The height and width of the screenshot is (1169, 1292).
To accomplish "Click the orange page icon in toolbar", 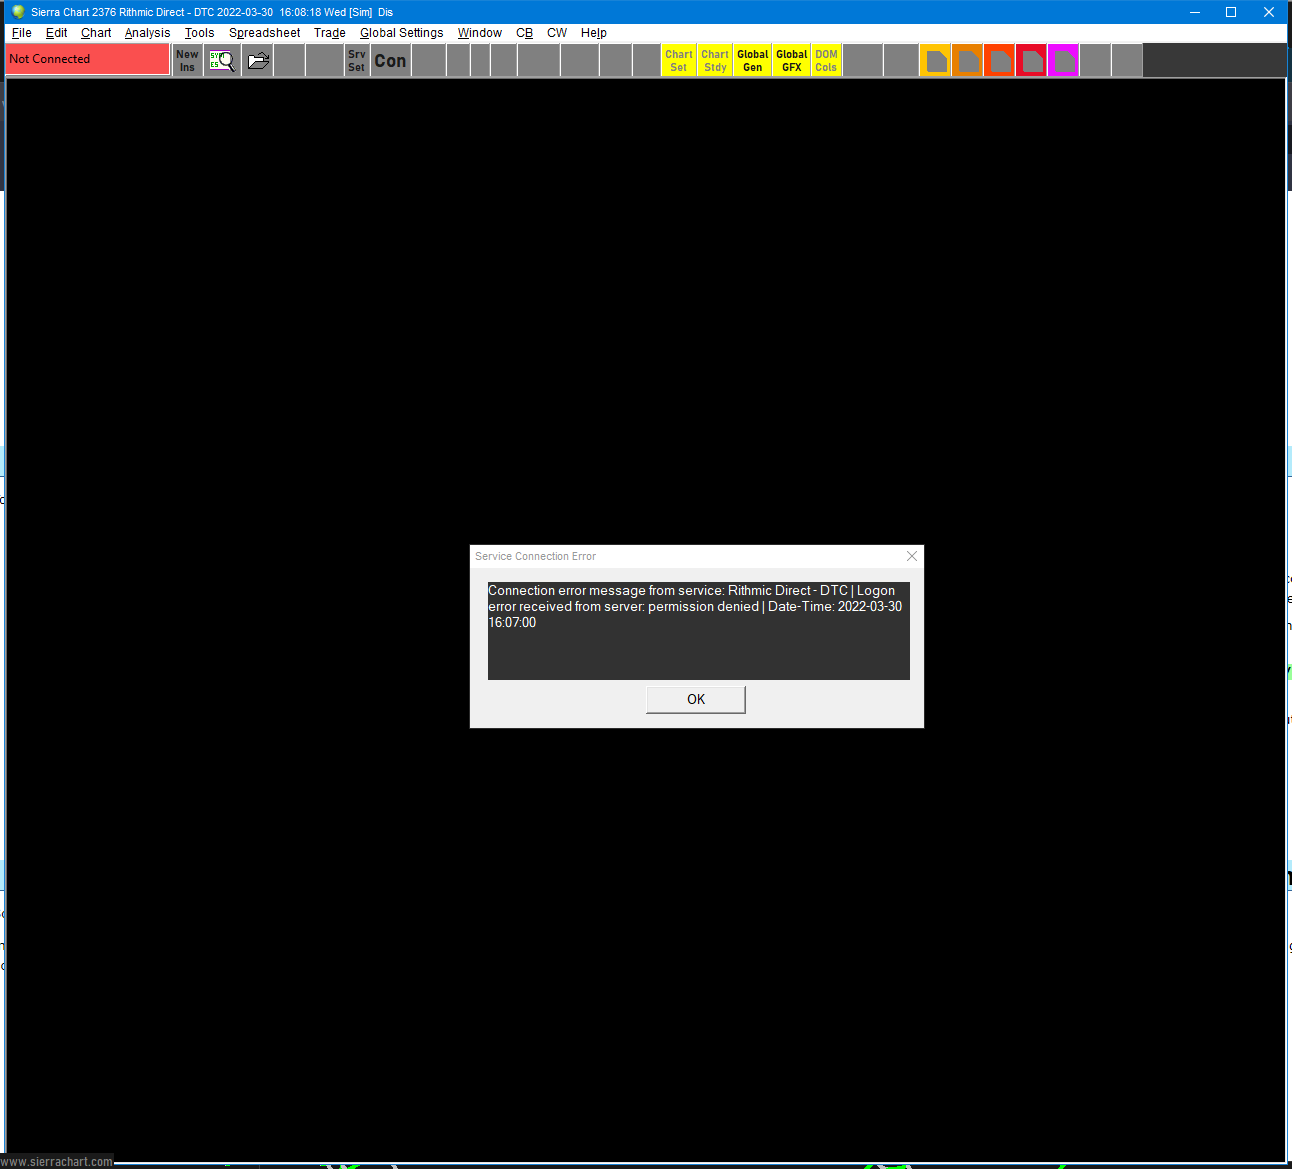I will 967,60.
